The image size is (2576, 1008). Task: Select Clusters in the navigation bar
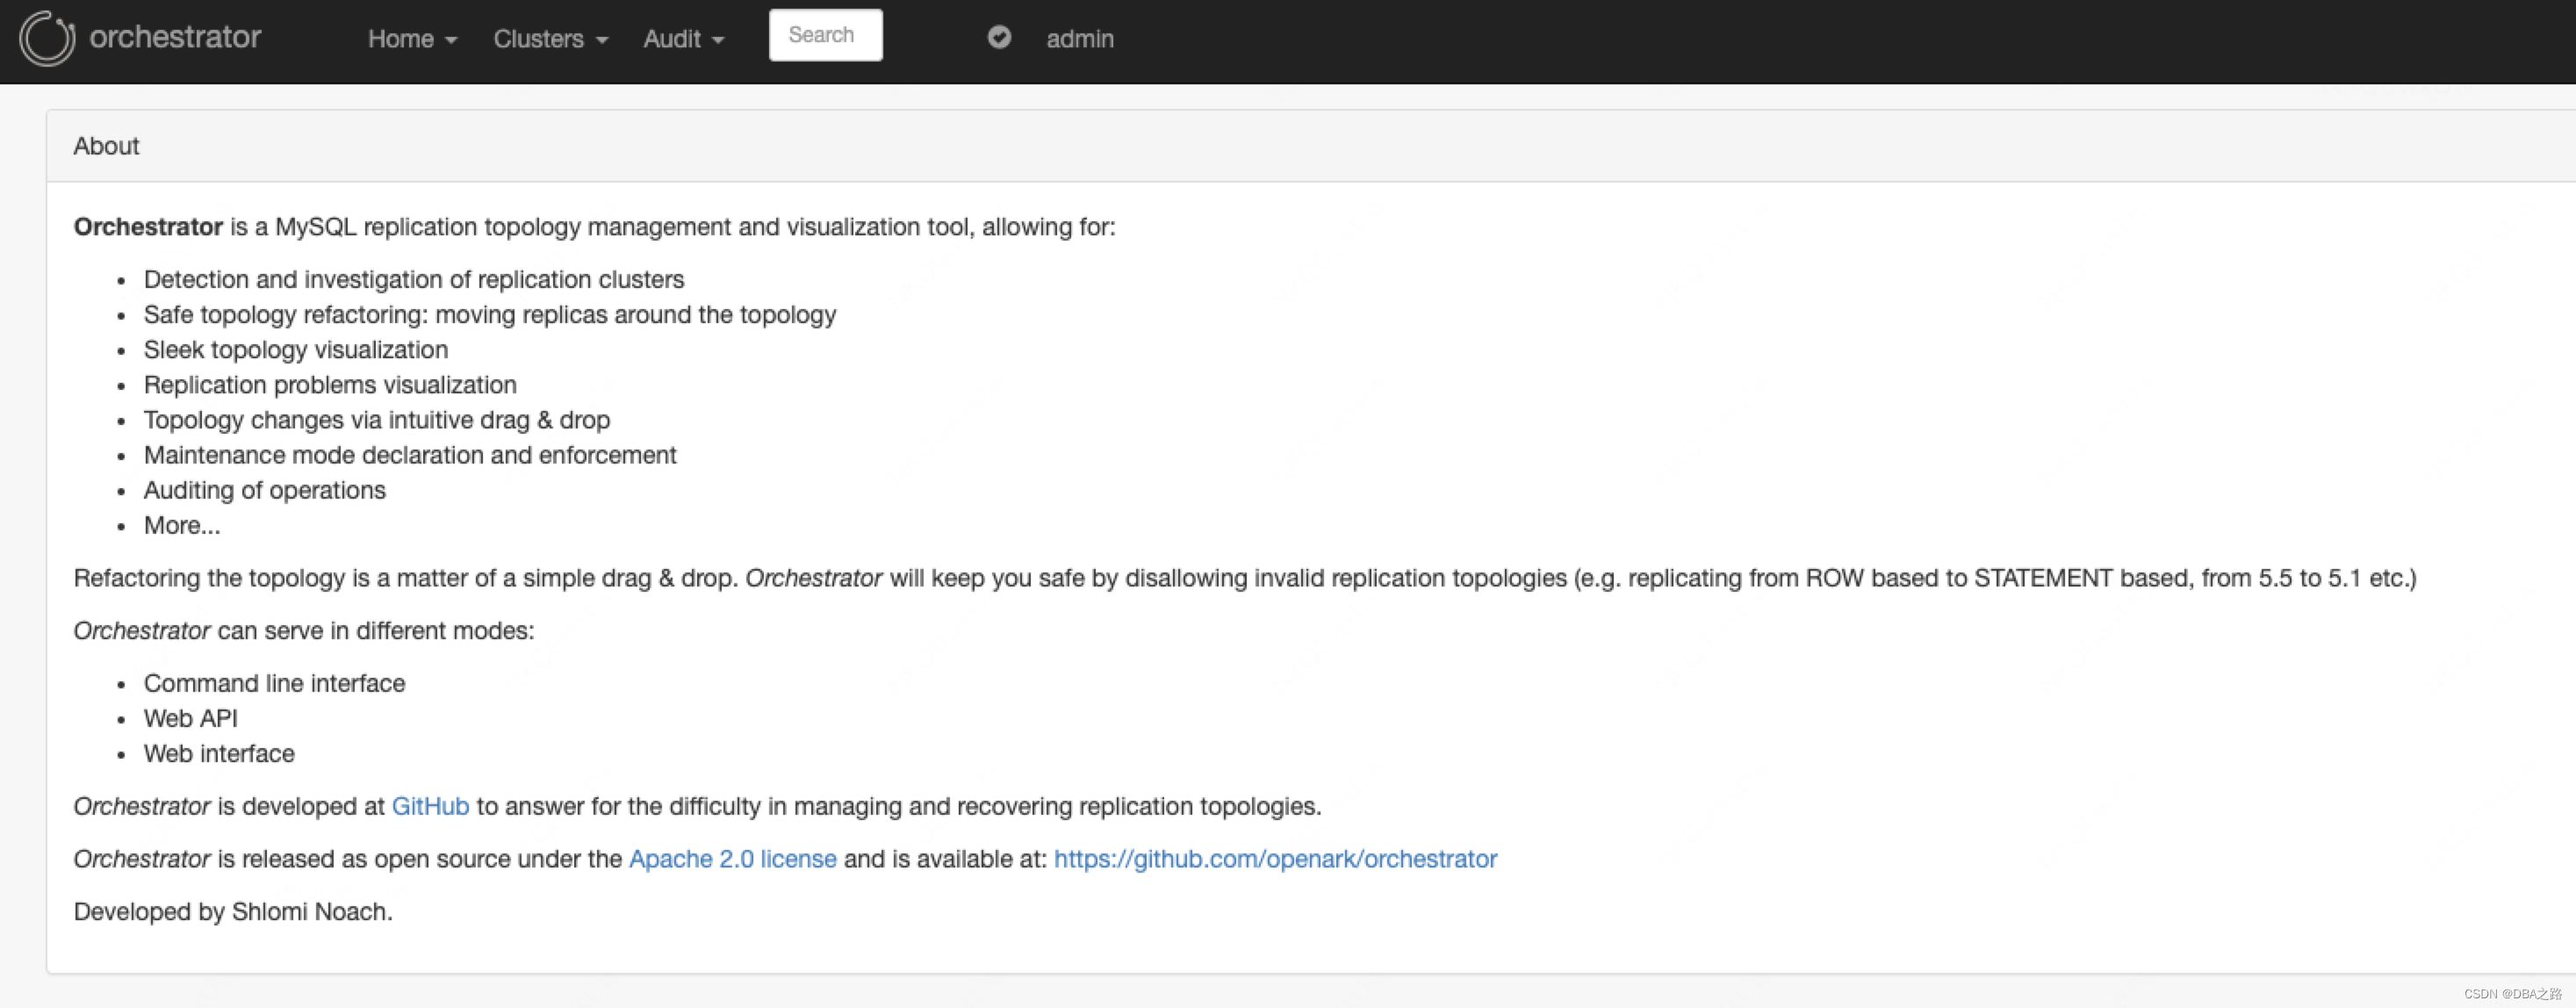click(x=540, y=39)
